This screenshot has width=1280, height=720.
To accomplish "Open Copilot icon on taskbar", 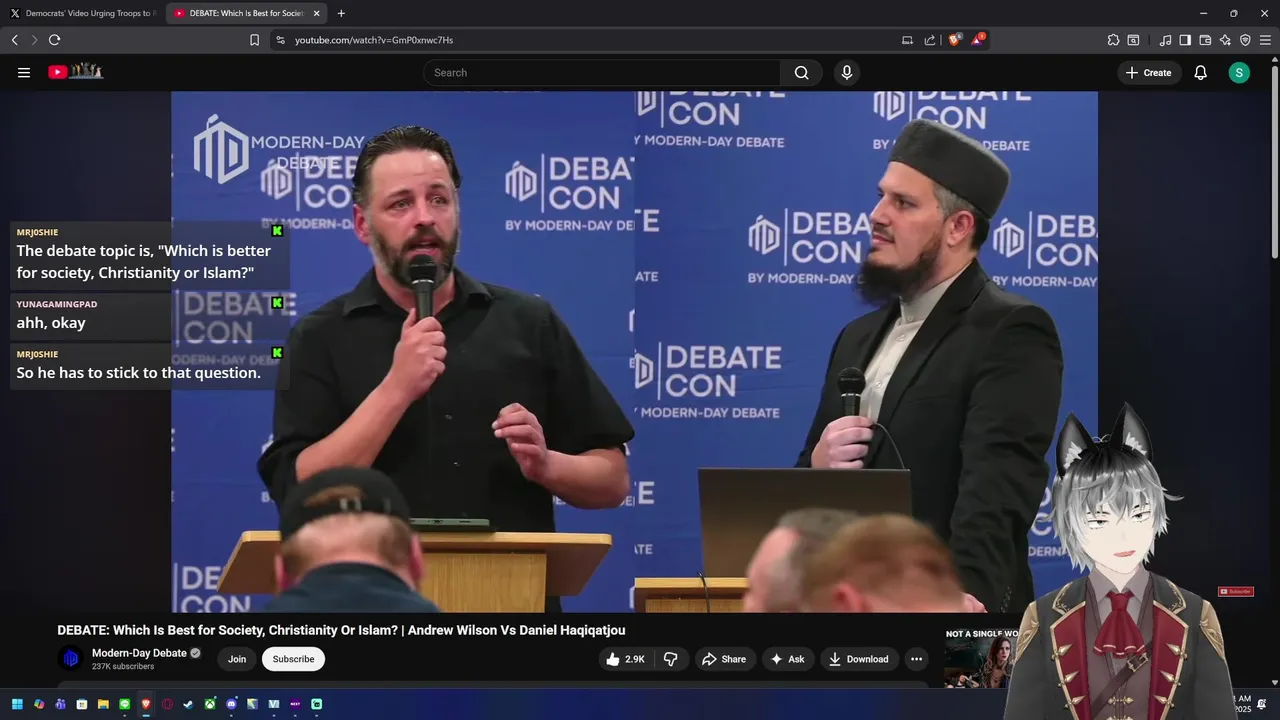I will pos(39,704).
